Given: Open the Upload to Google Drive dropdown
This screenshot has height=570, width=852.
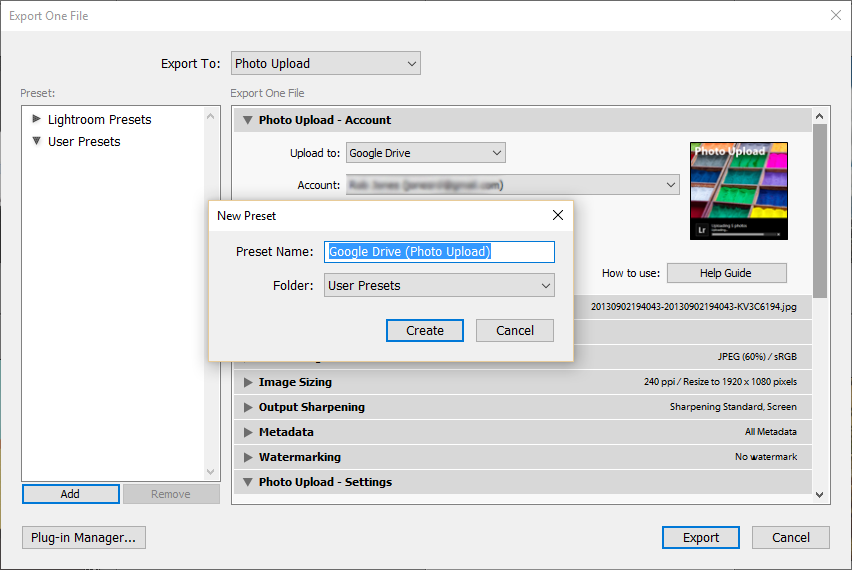Looking at the screenshot, I should (425, 153).
